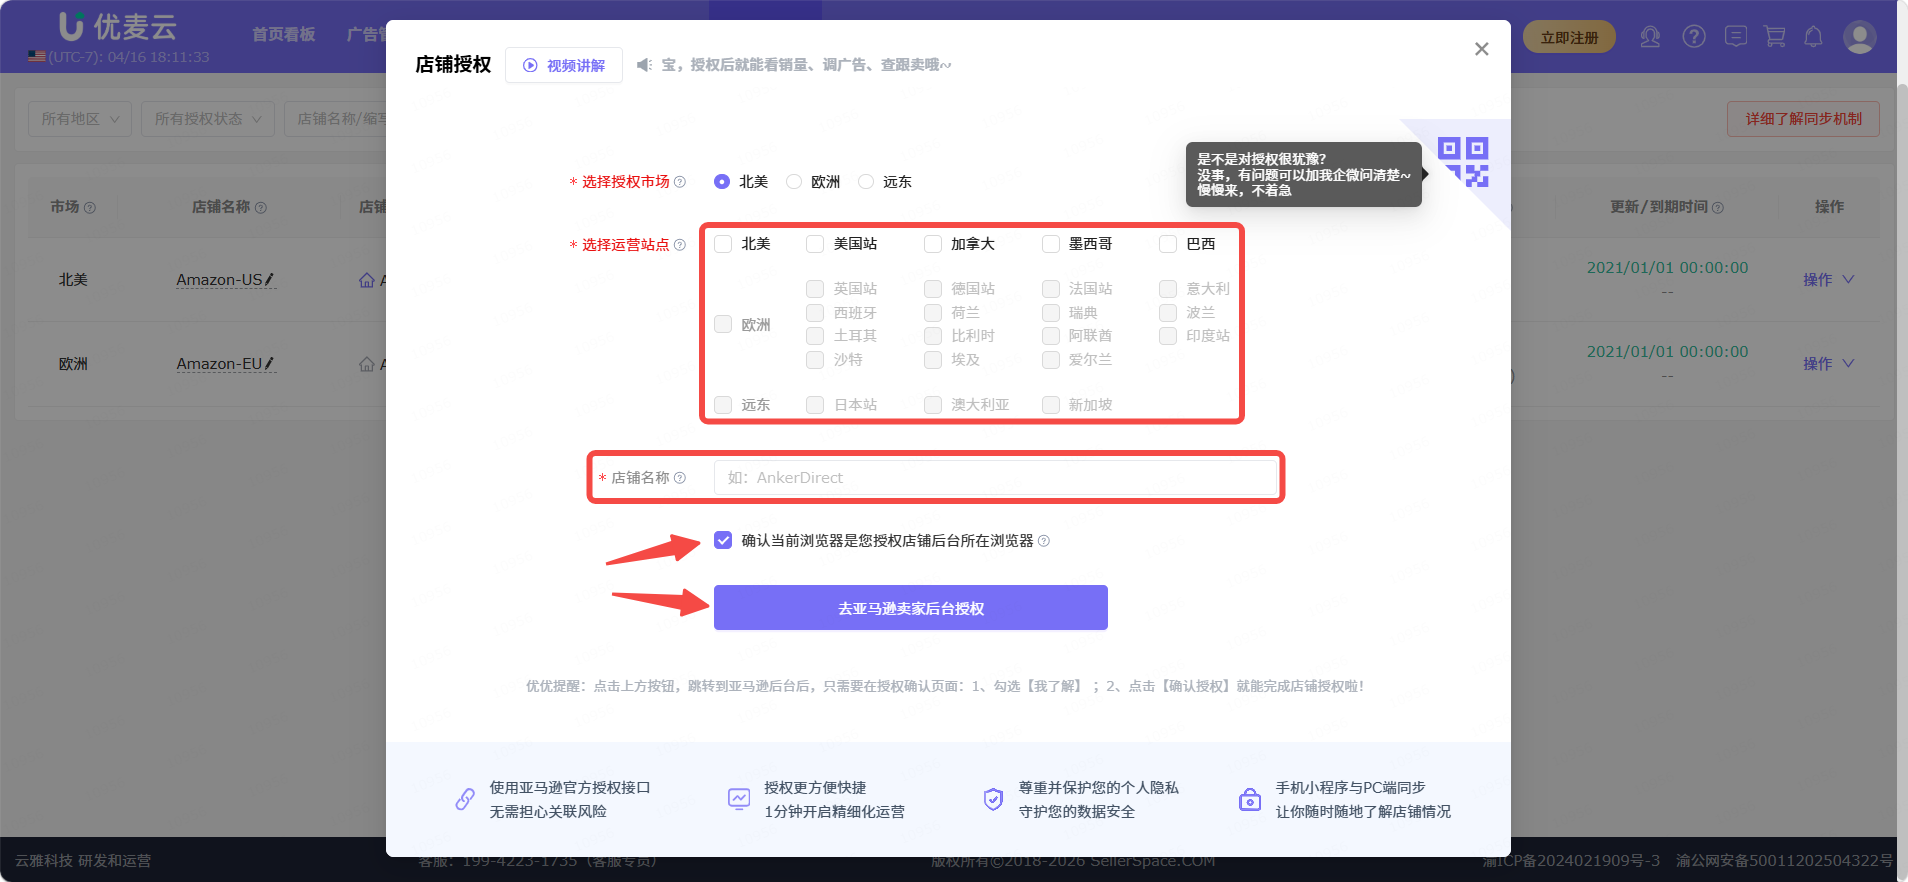Click the home icon in Amazon-US row

367,280
